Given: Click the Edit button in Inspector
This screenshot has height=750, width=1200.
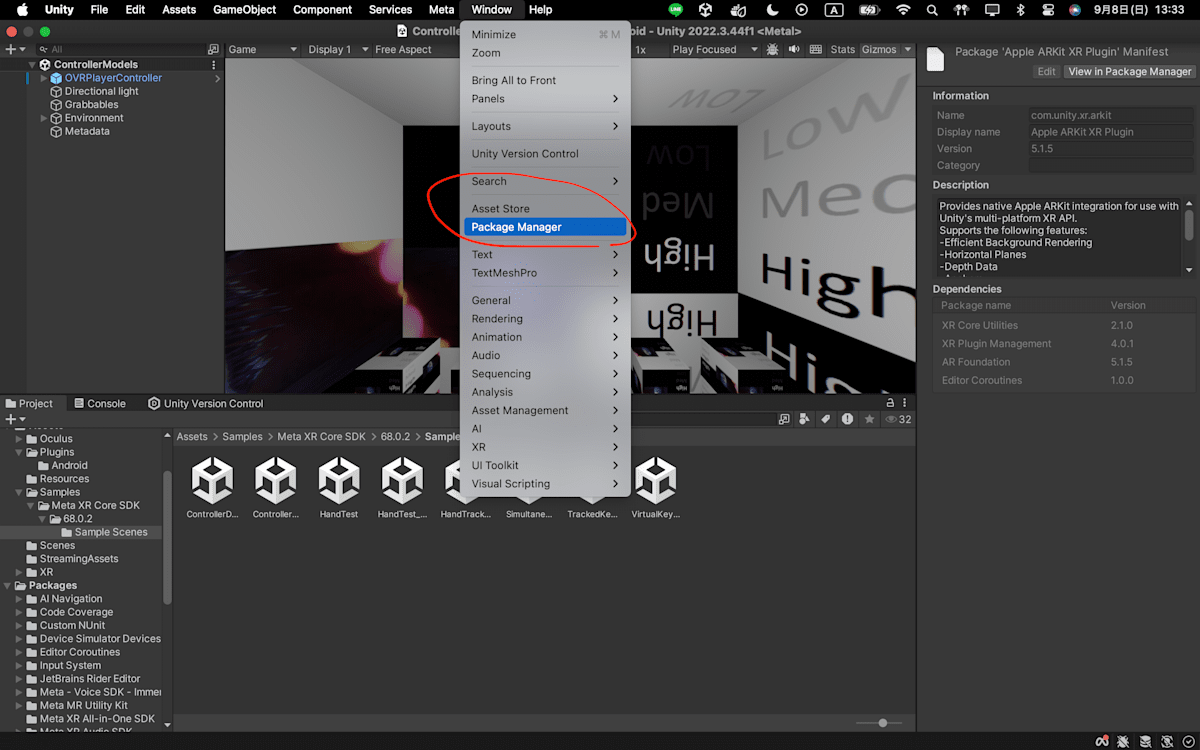Looking at the screenshot, I should (x=1046, y=72).
